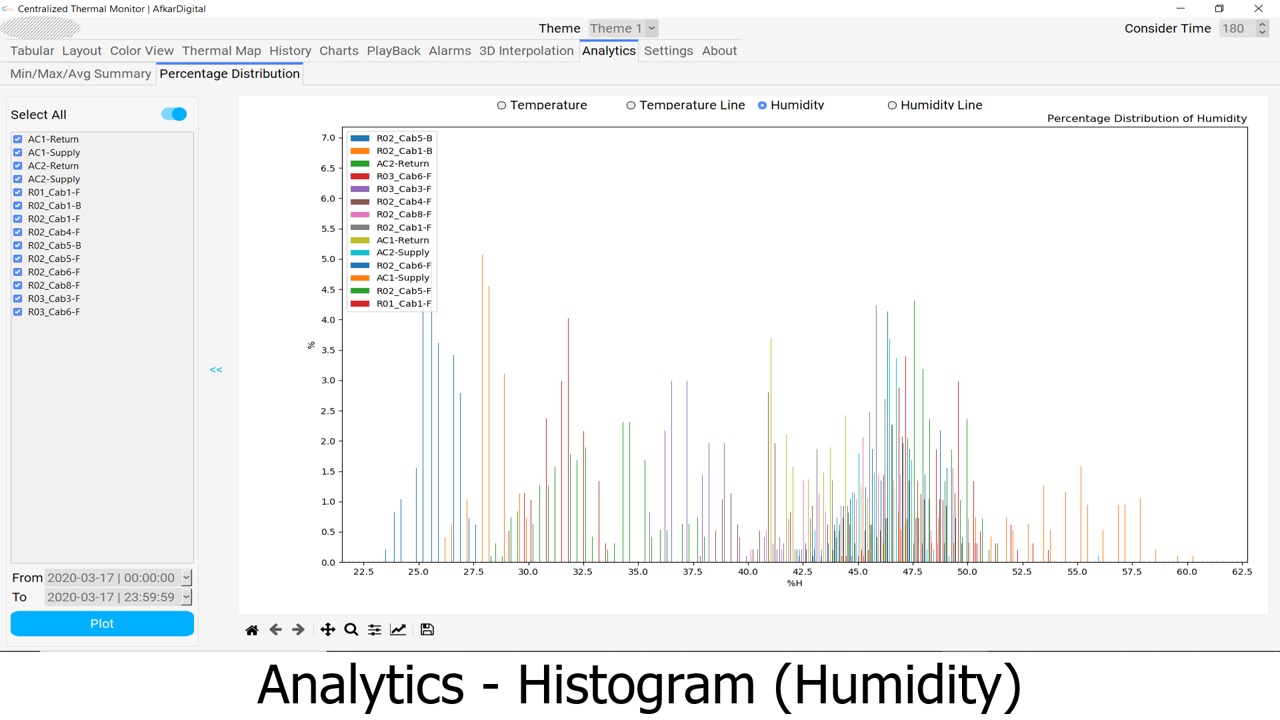The height and width of the screenshot is (720, 1280).
Task: Open the Min/Max/Avg Summary tab
Action: [x=80, y=74]
